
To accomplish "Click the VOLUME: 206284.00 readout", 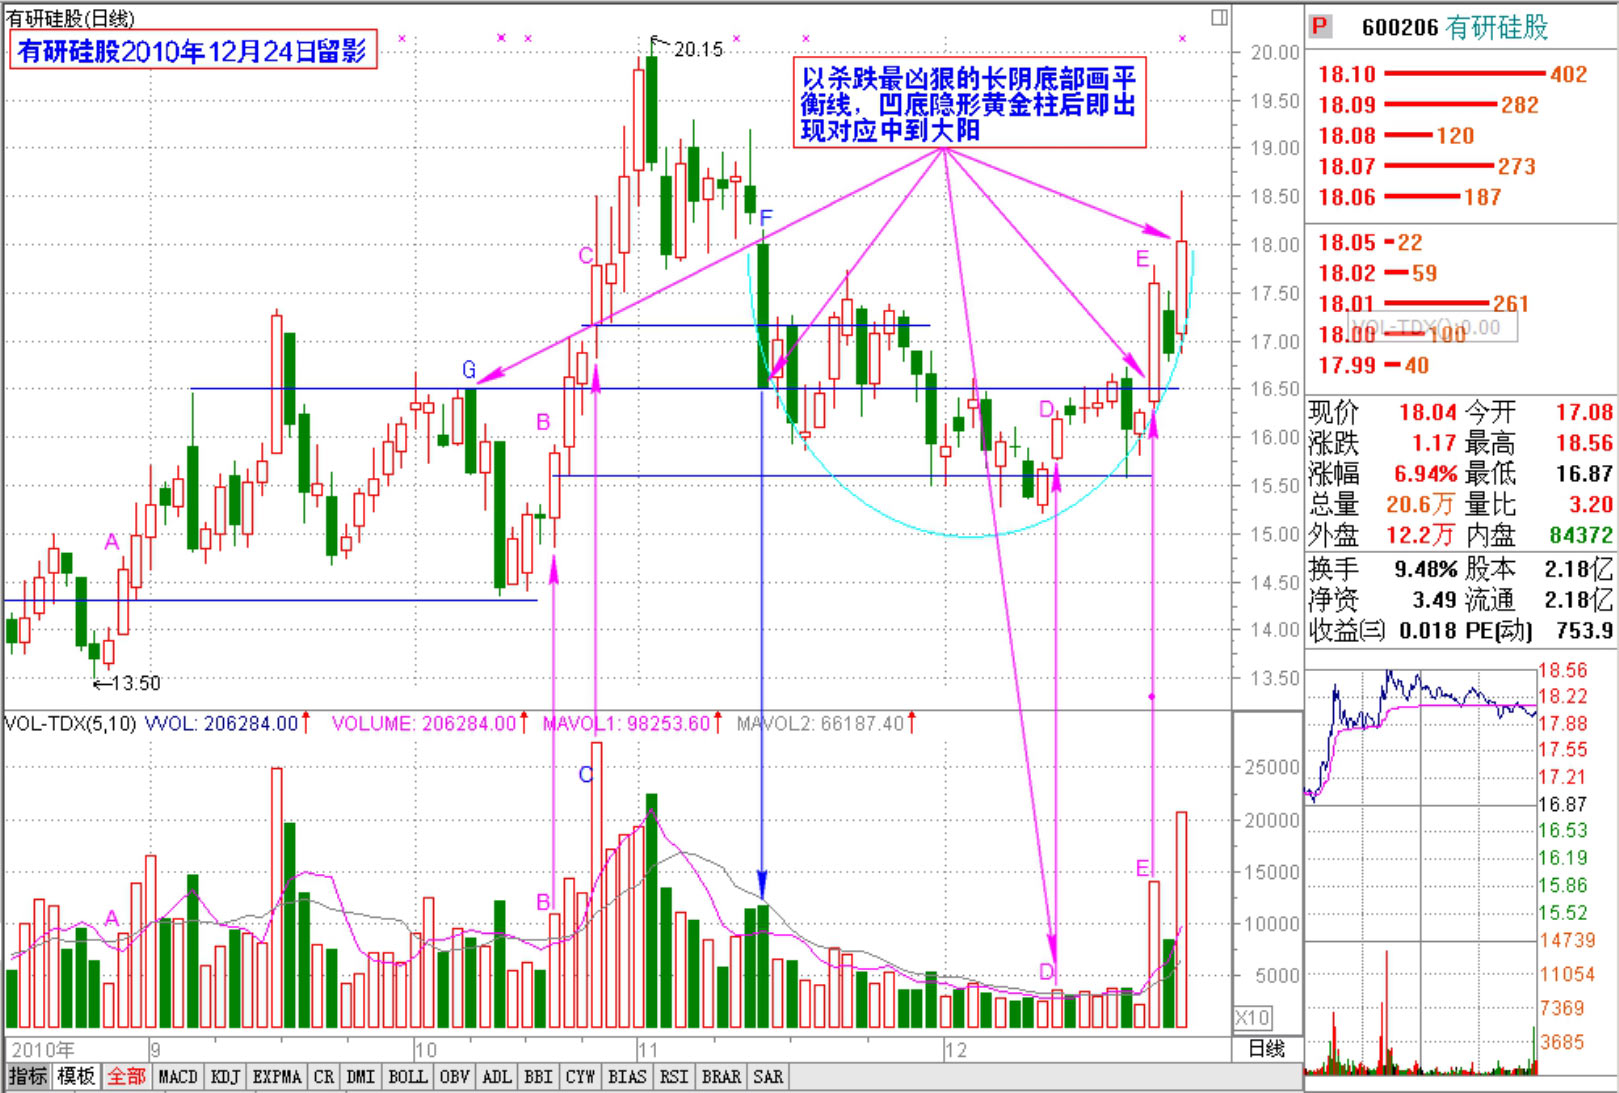I will click(424, 723).
